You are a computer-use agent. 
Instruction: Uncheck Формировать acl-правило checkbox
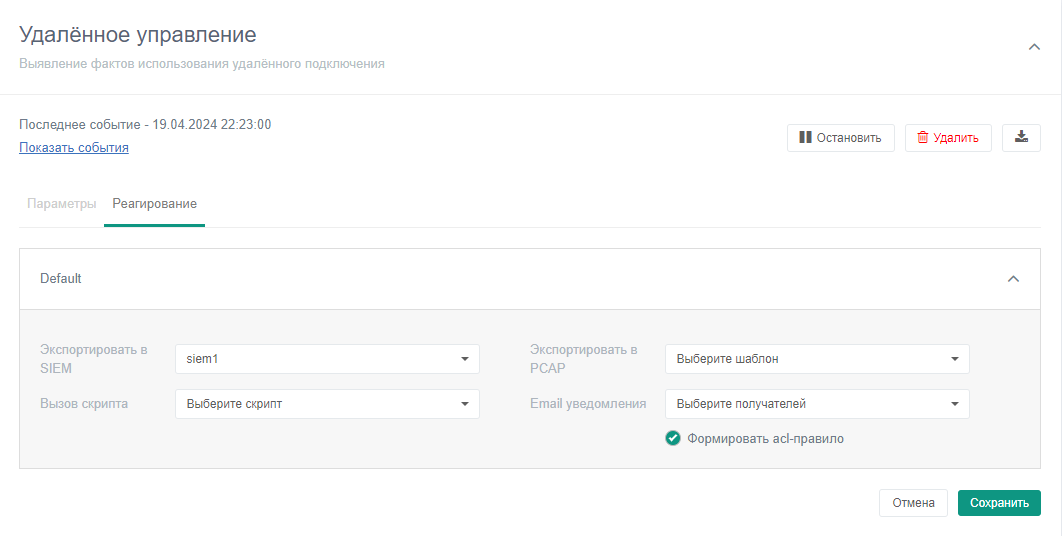coord(673,438)
